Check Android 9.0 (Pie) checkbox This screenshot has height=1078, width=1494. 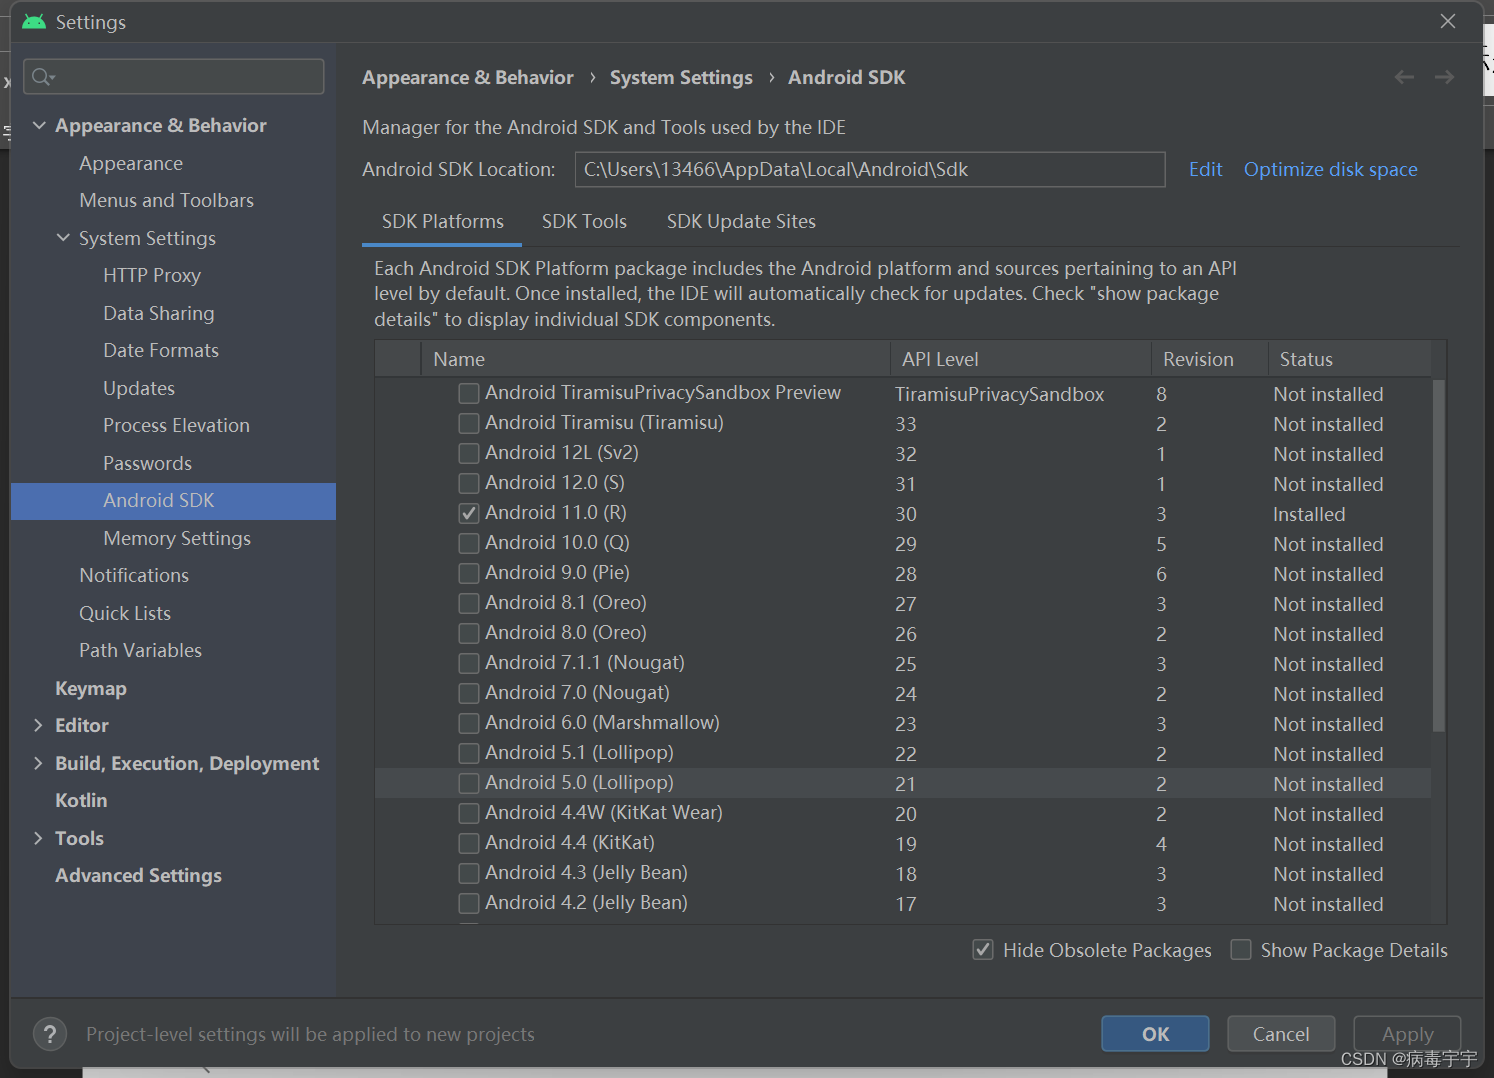(x=468, y=573)
